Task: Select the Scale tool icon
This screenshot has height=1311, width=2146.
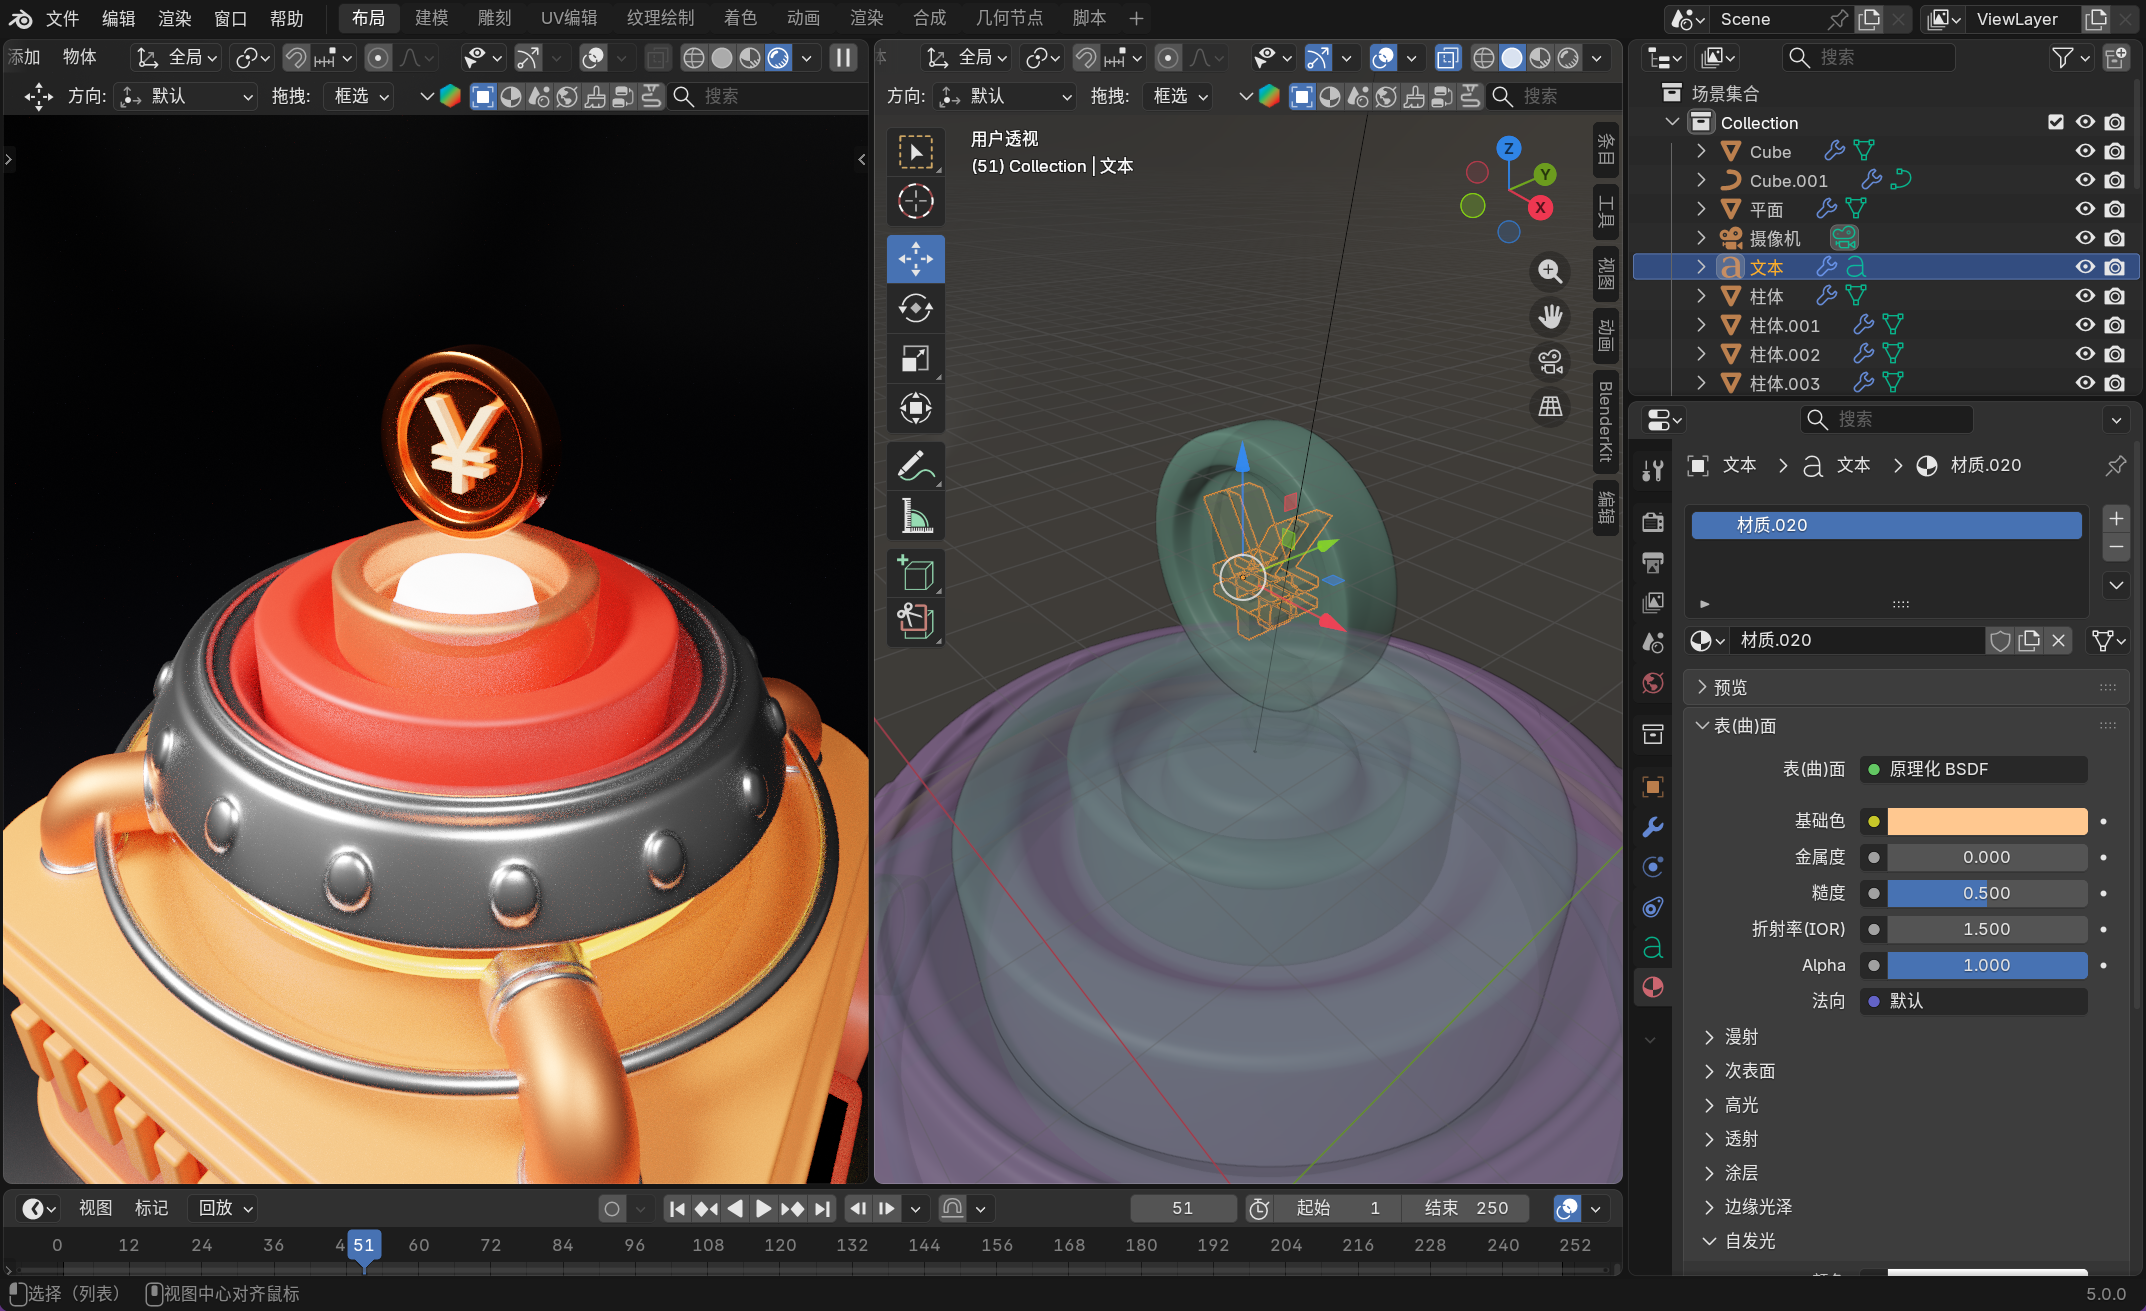Action: [x=915, y=359]
